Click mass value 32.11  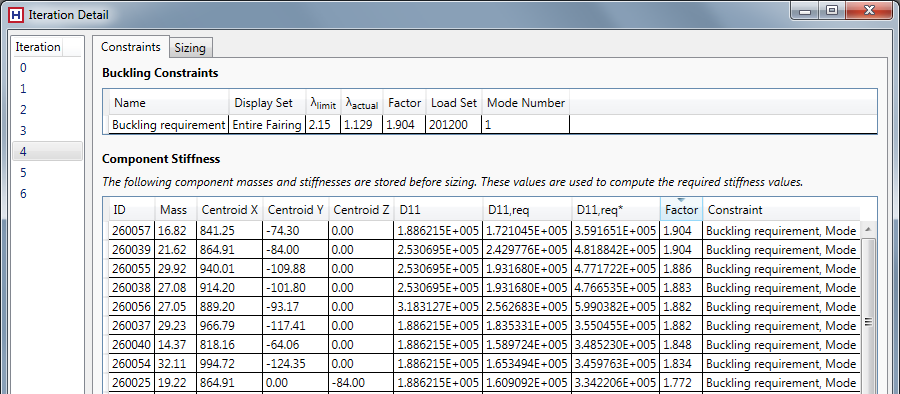(176, 364)
